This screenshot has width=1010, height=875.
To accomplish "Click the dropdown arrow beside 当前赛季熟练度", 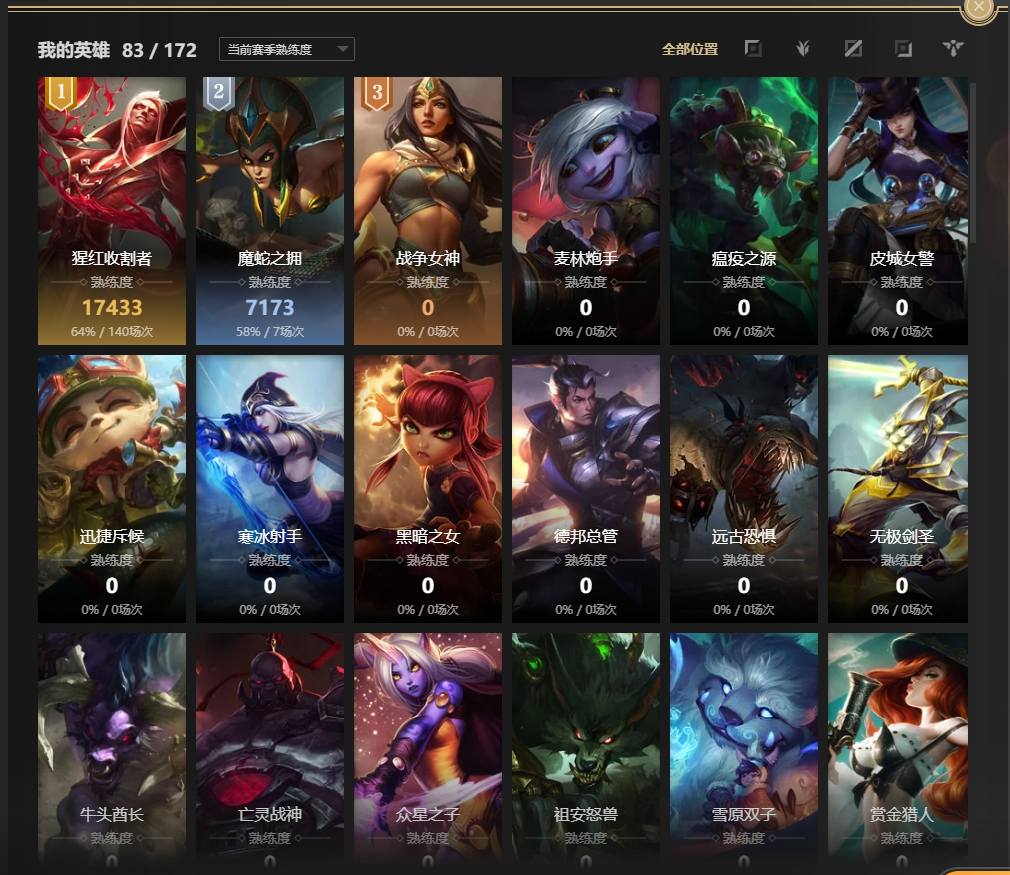I will (343, 49).
